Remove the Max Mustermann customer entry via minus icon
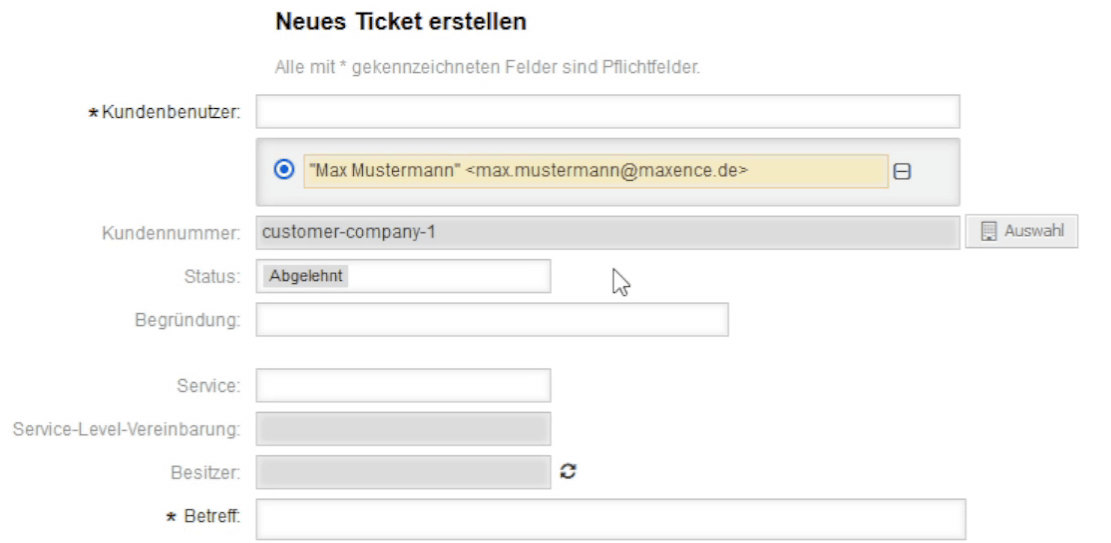Viewport: 1111px width, 543px height. [902, 171]
